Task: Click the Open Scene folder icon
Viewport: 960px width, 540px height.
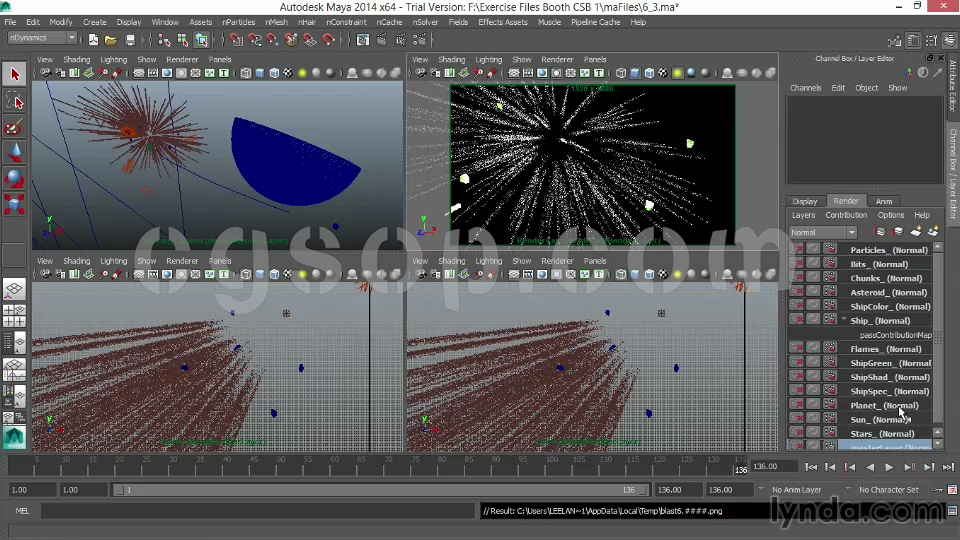Action: [x=111, y=40]
